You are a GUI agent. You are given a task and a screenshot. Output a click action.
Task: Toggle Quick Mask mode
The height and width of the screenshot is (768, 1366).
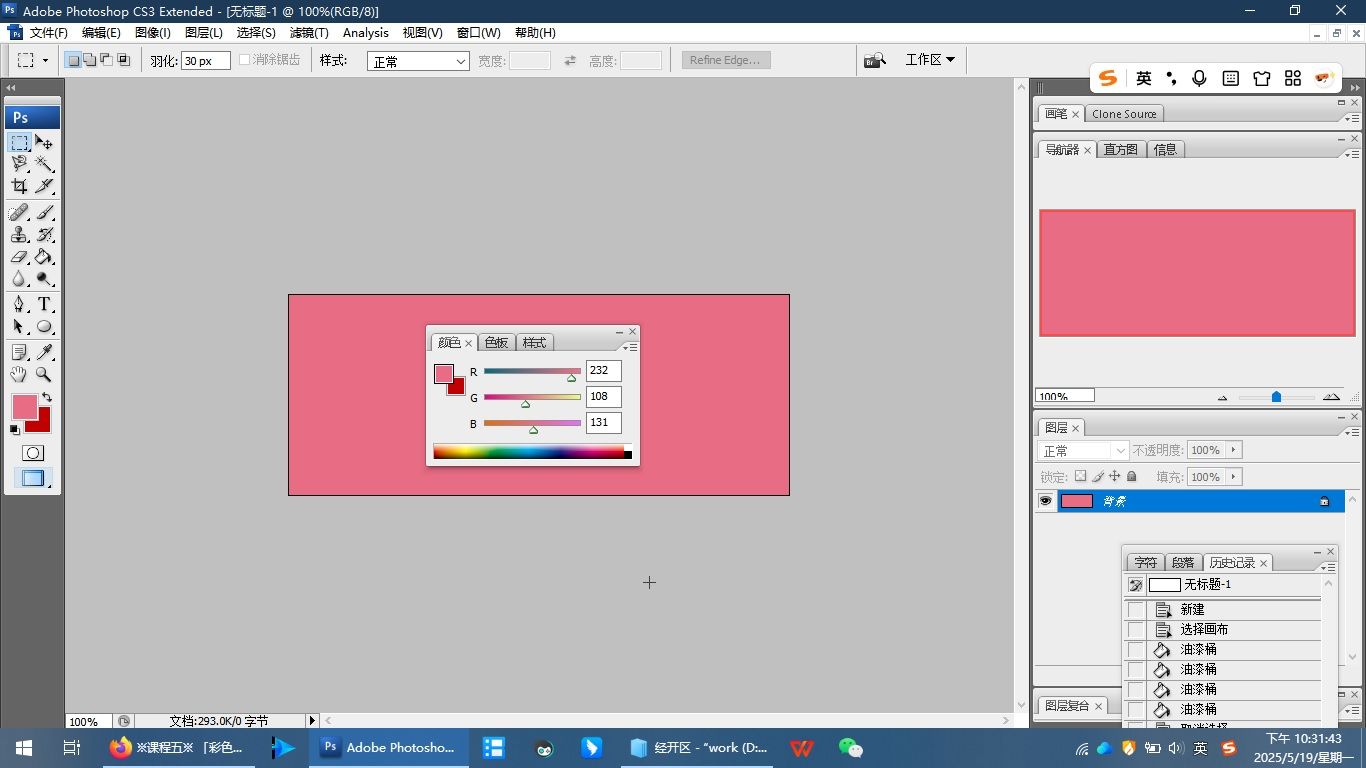pyautogui.click(x=33, y=453)
